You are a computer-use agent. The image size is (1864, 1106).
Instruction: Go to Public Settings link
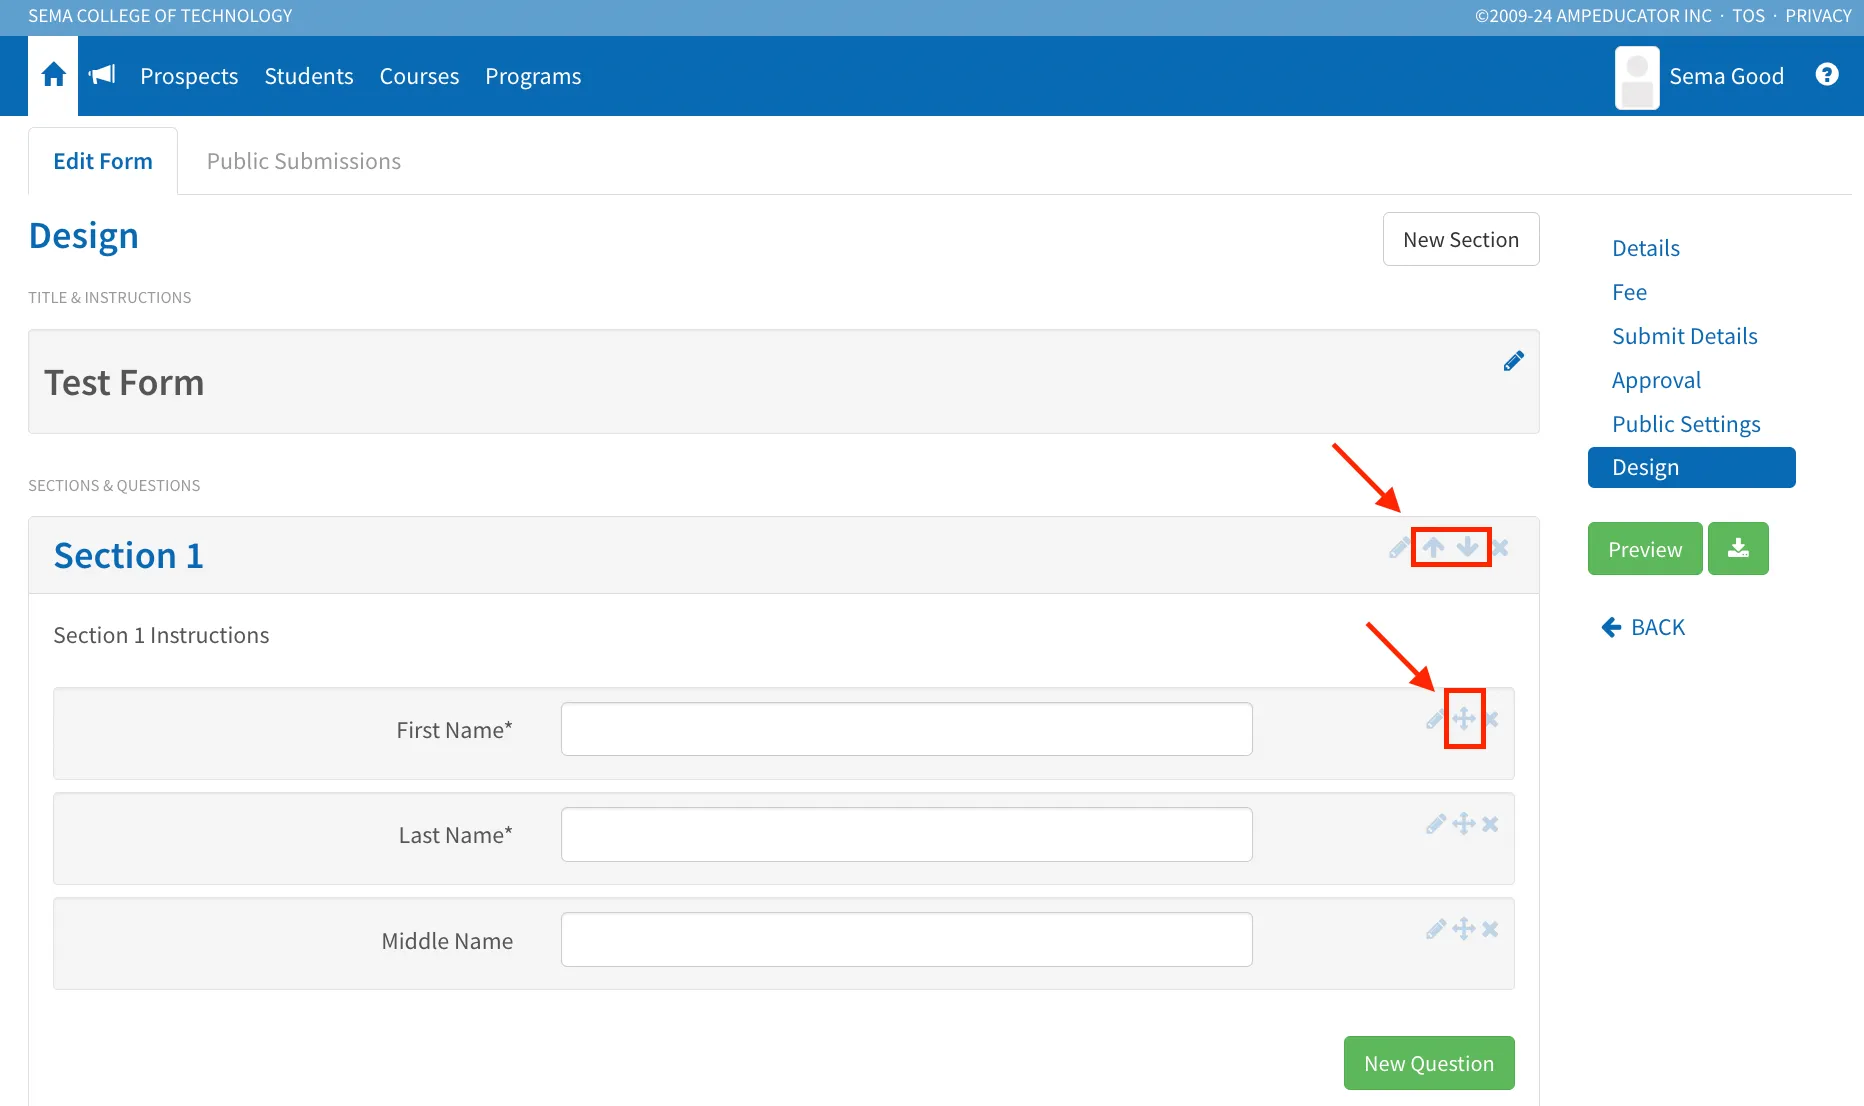click(1686, 424)
